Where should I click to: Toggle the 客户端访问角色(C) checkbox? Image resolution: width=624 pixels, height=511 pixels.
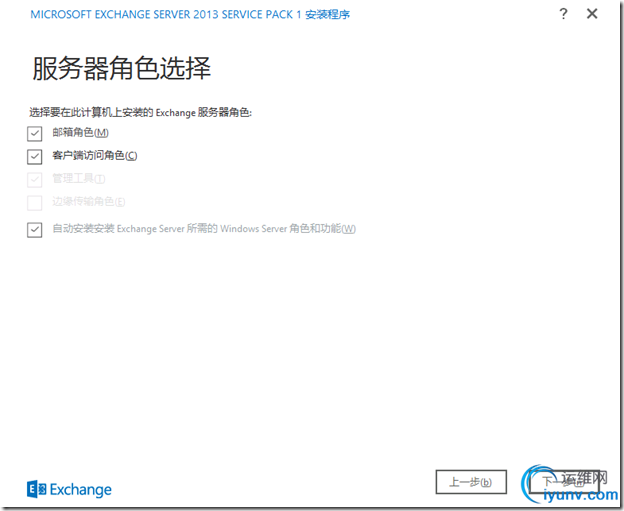35,157
